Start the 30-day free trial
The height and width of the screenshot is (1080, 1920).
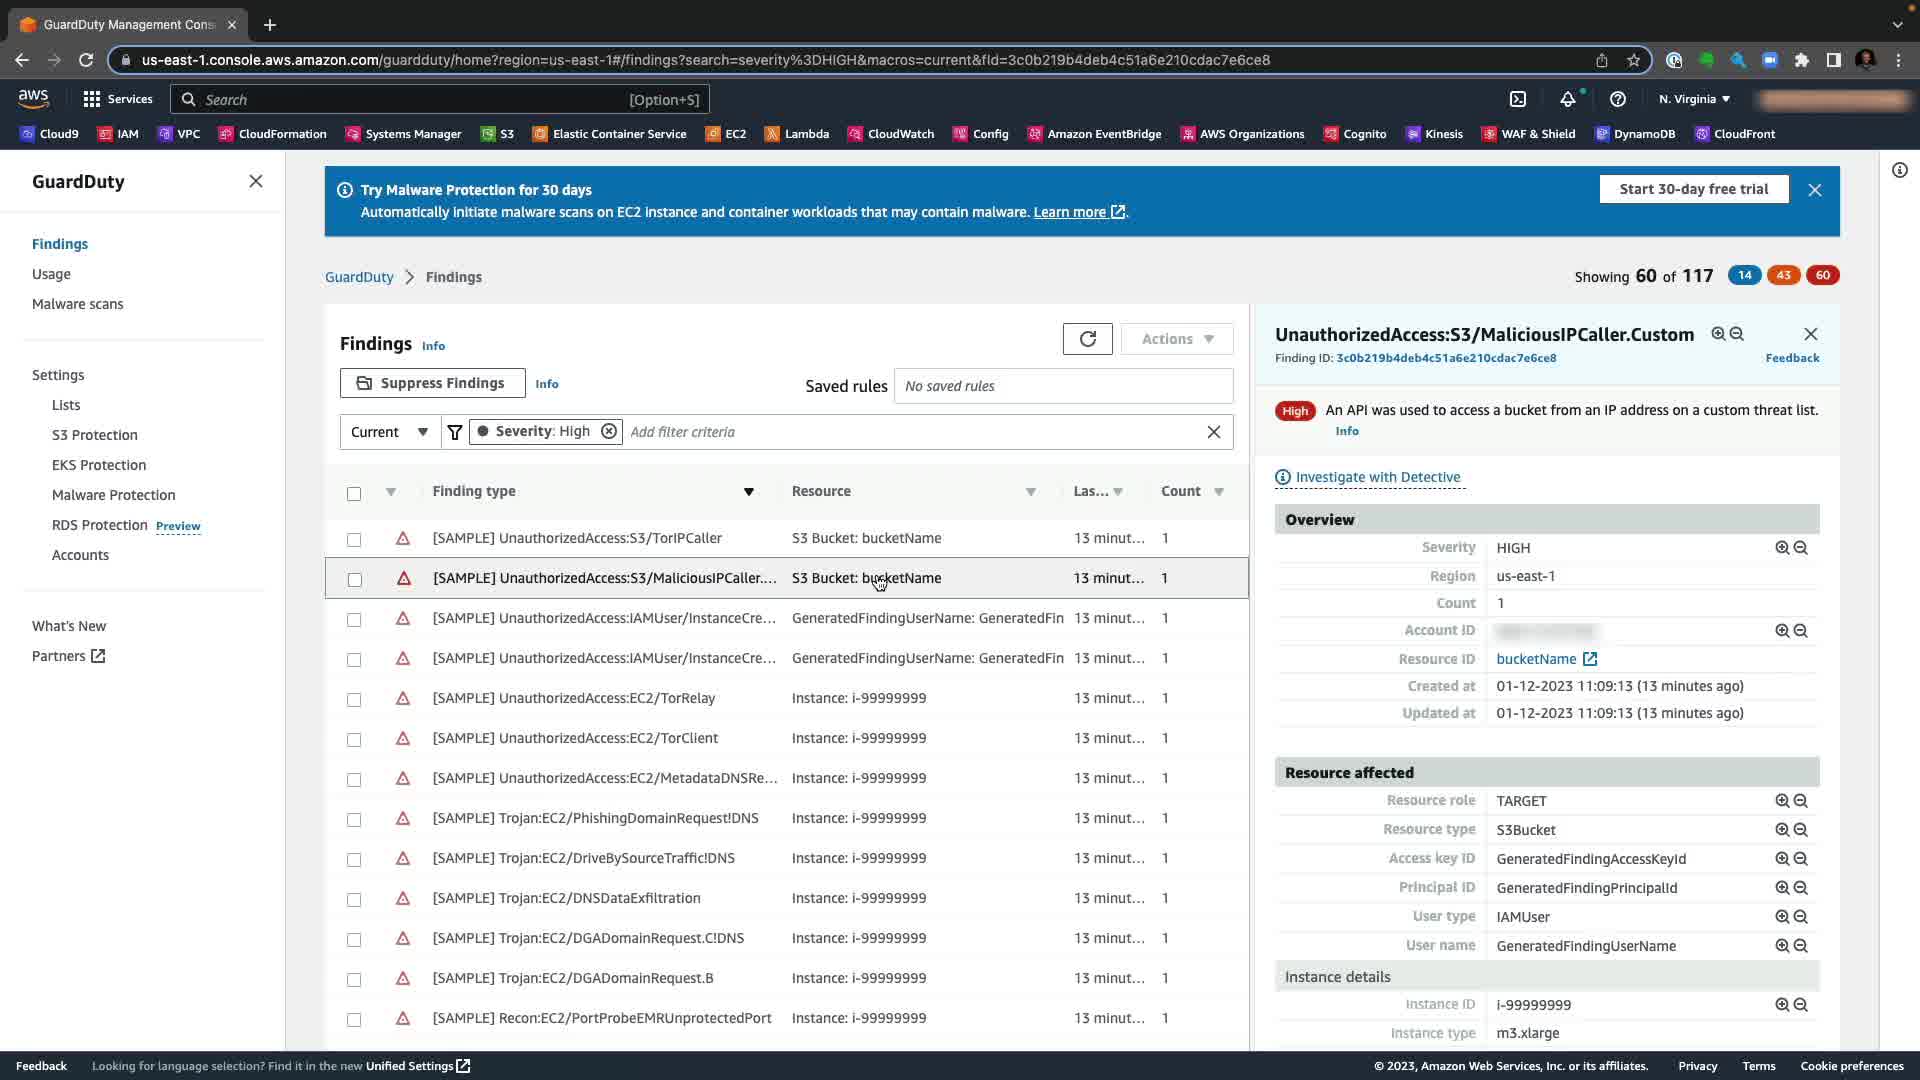[x=1693, y=189]
